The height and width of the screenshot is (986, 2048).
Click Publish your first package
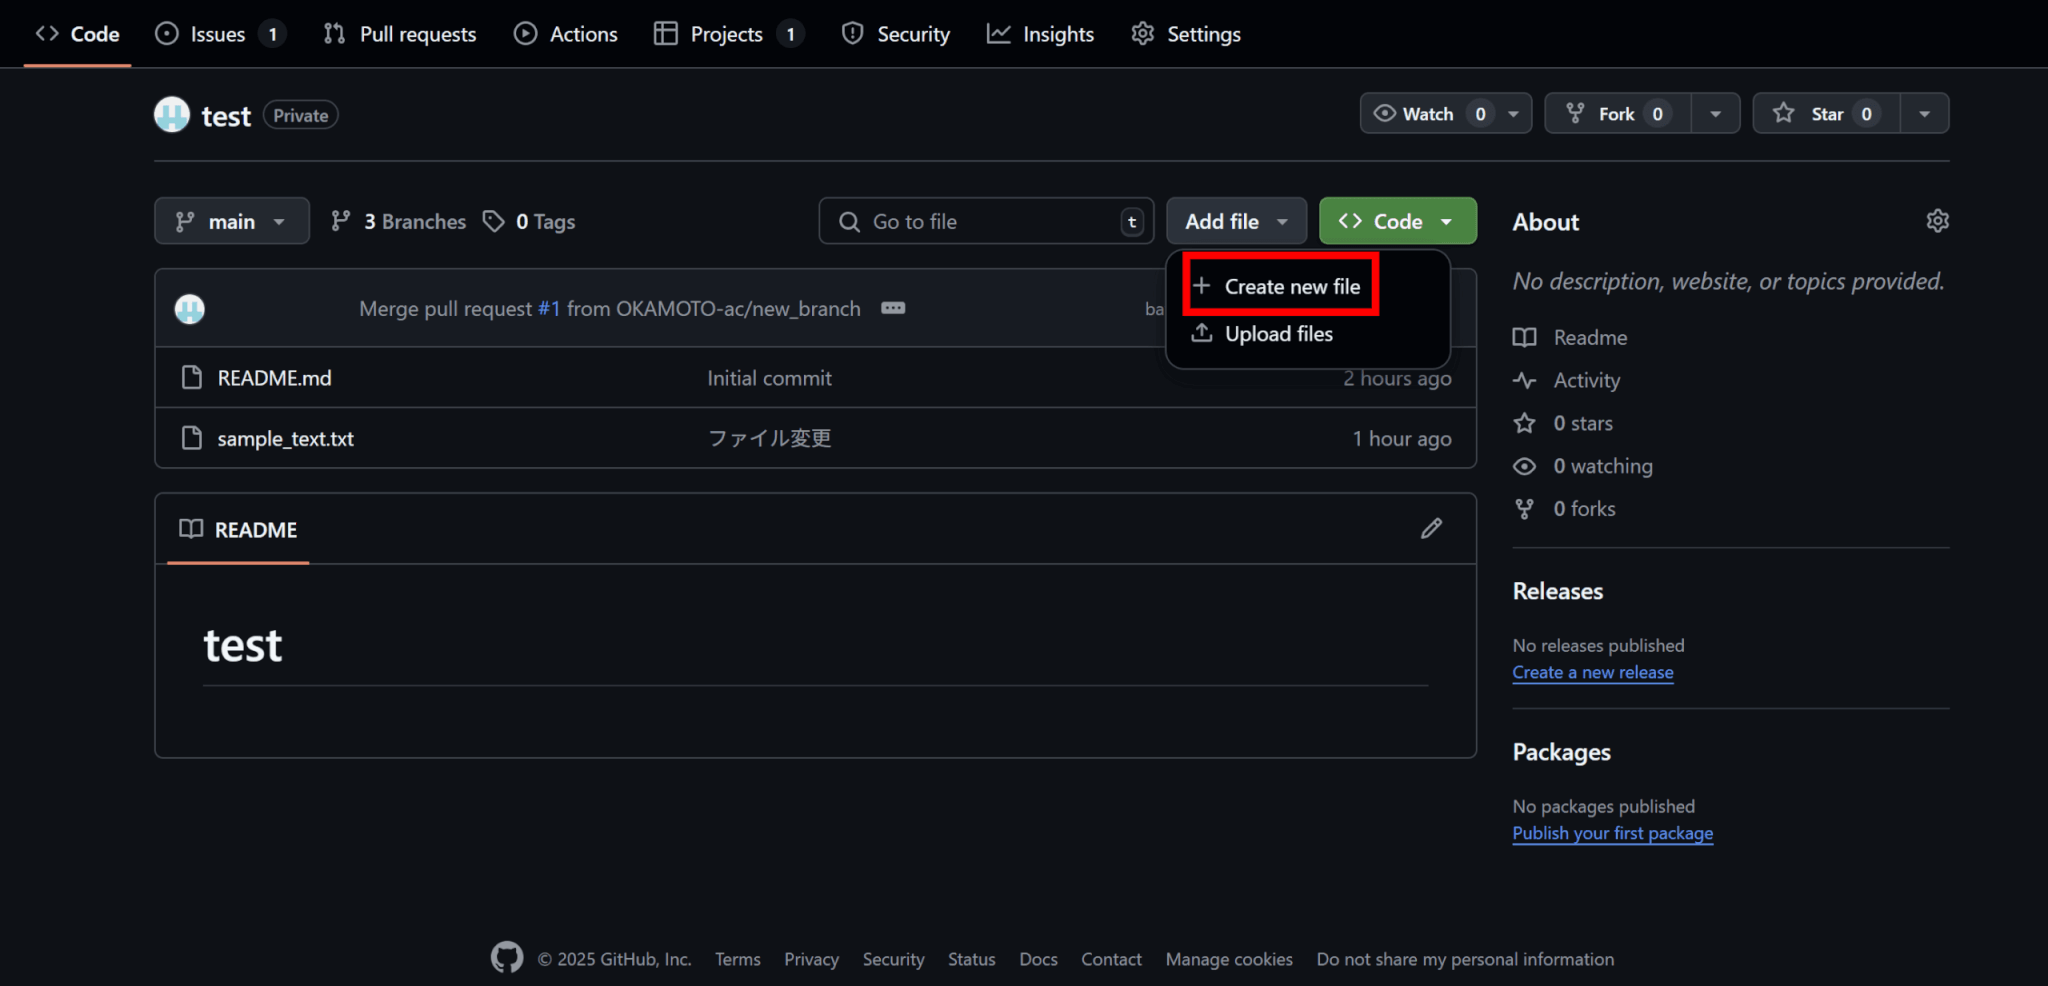(1613, 833)
